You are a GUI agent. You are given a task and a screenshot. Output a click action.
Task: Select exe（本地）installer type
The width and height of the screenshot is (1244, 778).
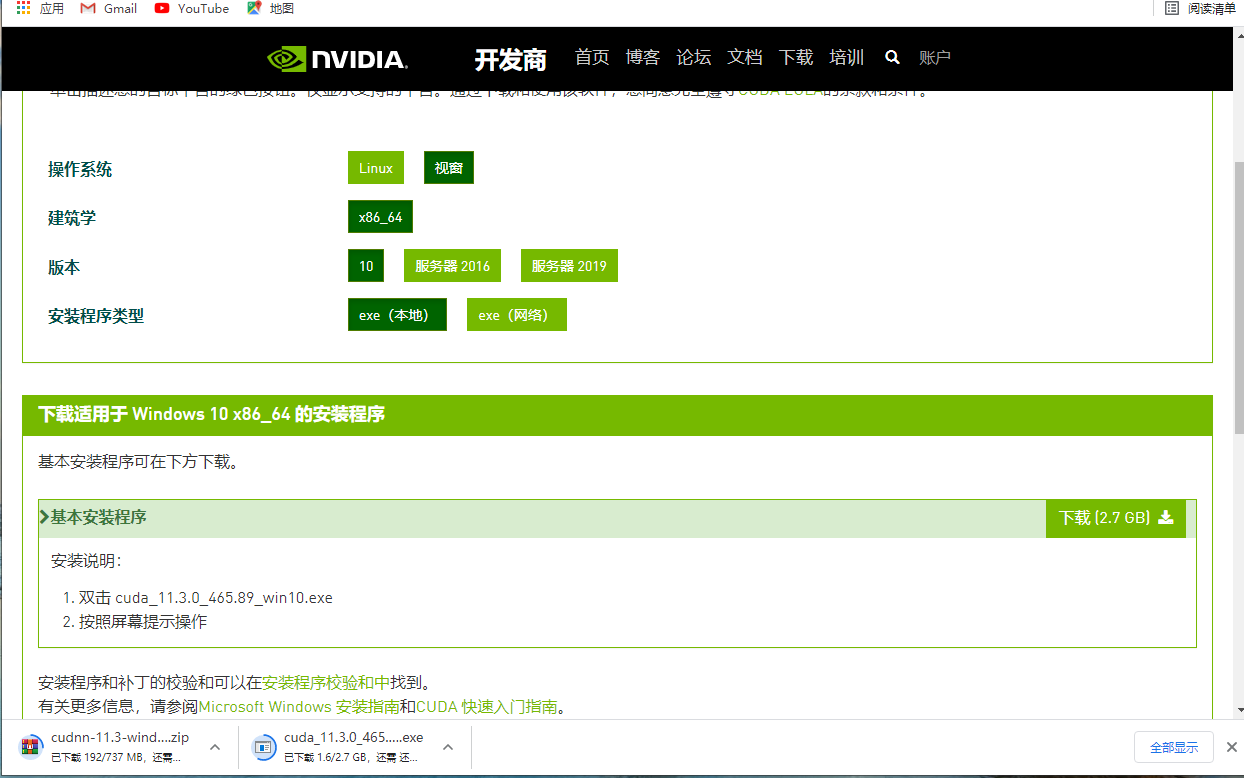point(397,315)
